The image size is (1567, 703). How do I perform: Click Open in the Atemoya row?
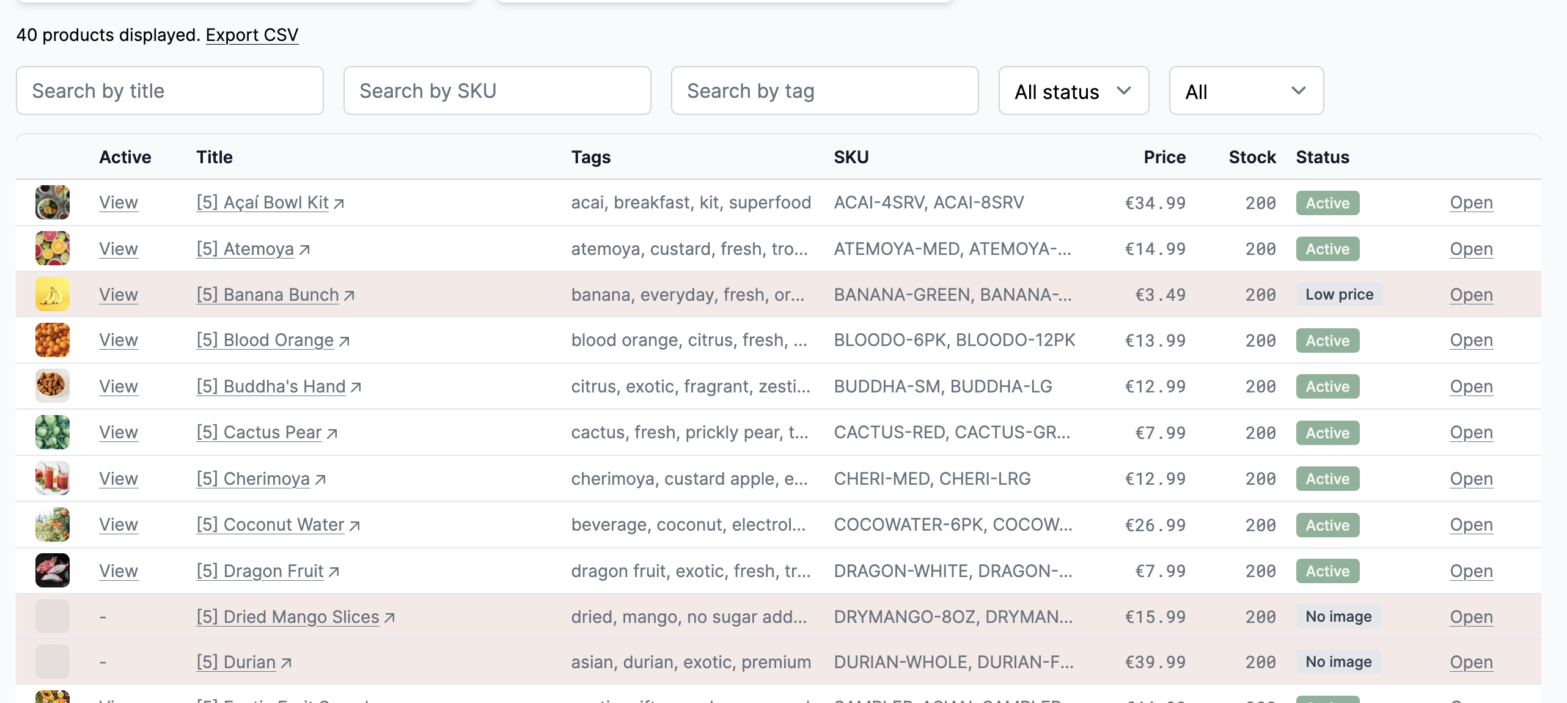[x=1471, y=249]
